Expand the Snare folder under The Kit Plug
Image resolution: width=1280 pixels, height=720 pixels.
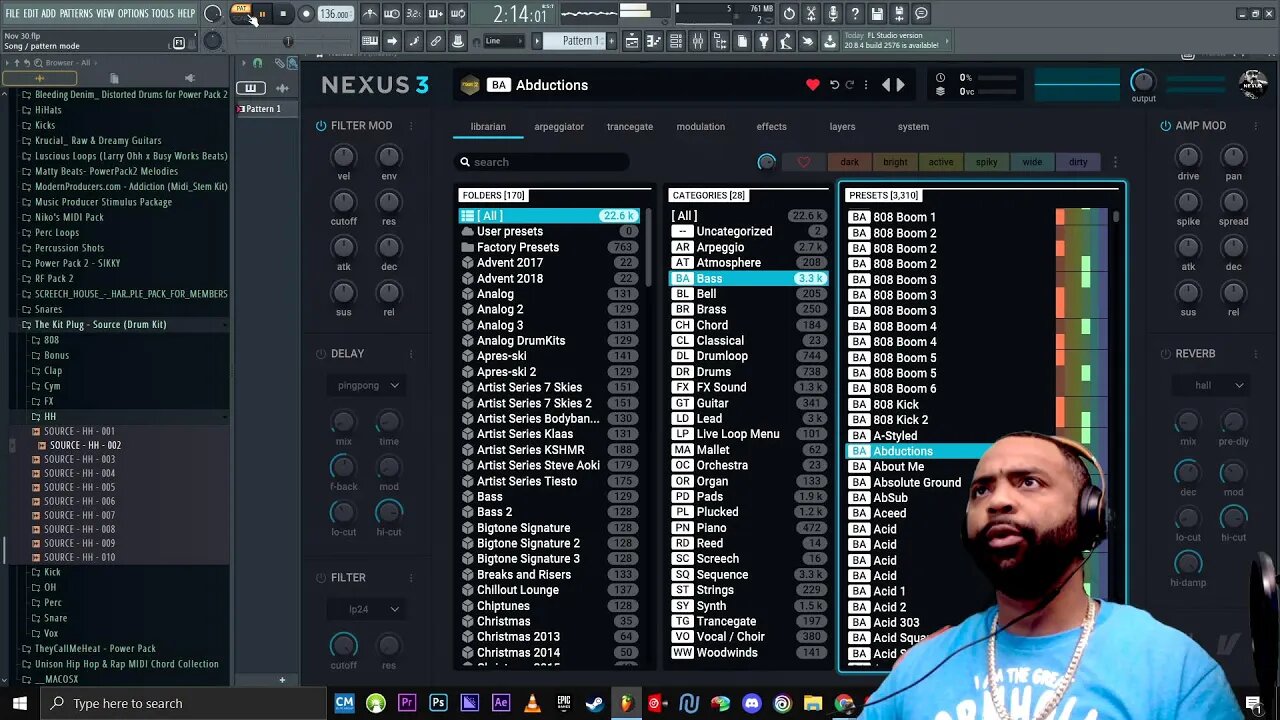click(55, 618)
